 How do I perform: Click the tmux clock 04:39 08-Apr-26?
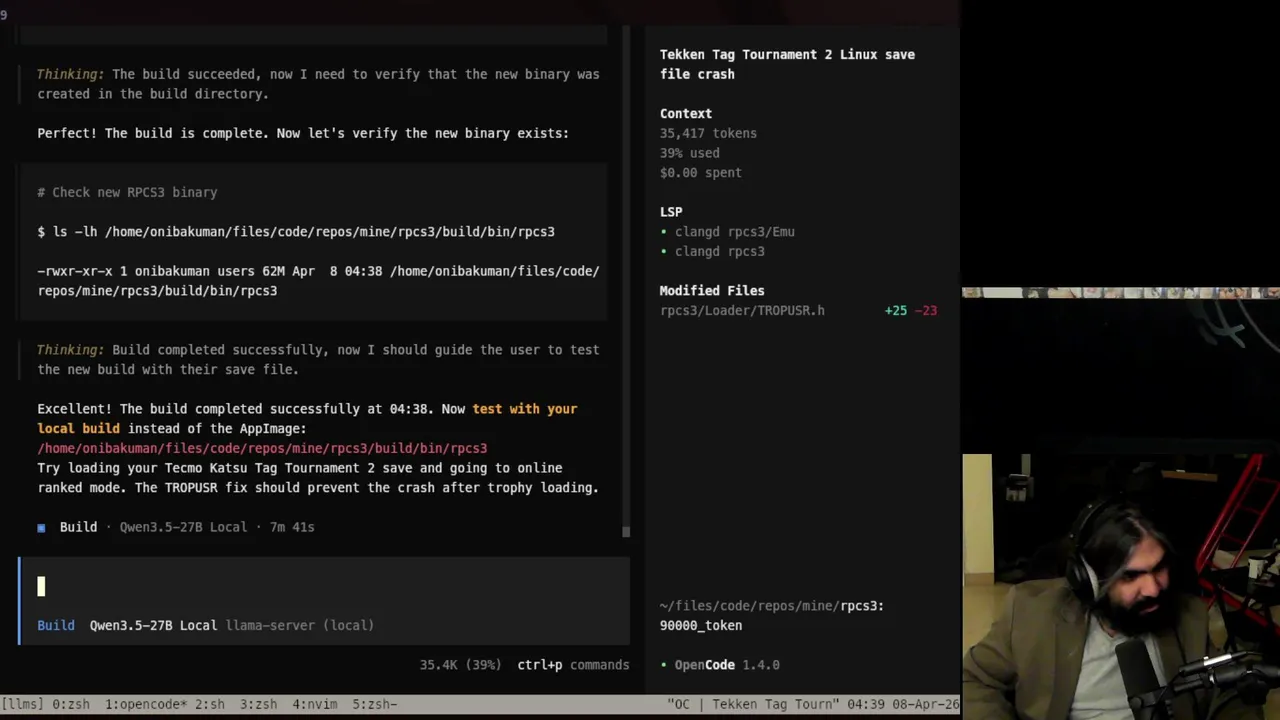(904, 704)
